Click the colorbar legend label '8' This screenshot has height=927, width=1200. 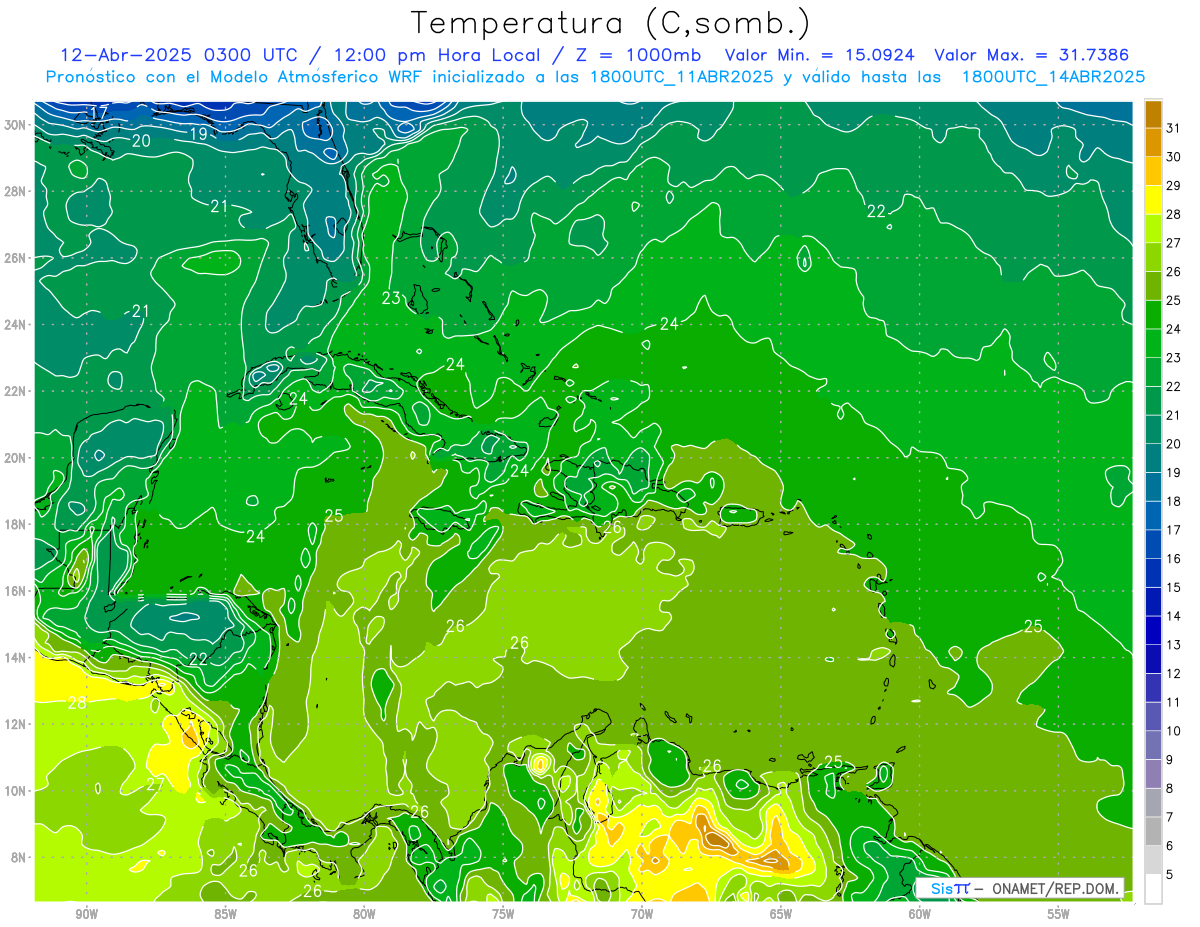[x=1170, y=789]
